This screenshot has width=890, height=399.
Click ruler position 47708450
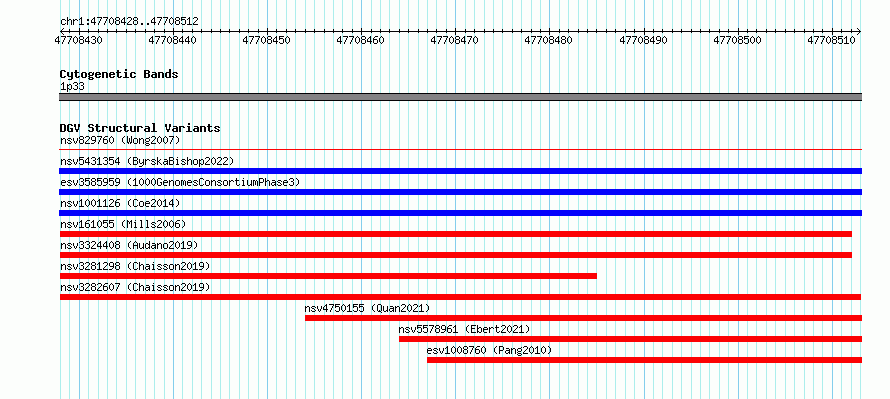pos(267,40)
